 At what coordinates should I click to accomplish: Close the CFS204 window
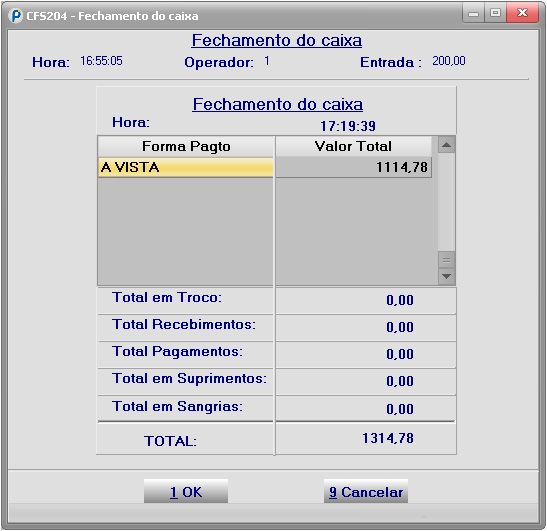click(522, 14)
